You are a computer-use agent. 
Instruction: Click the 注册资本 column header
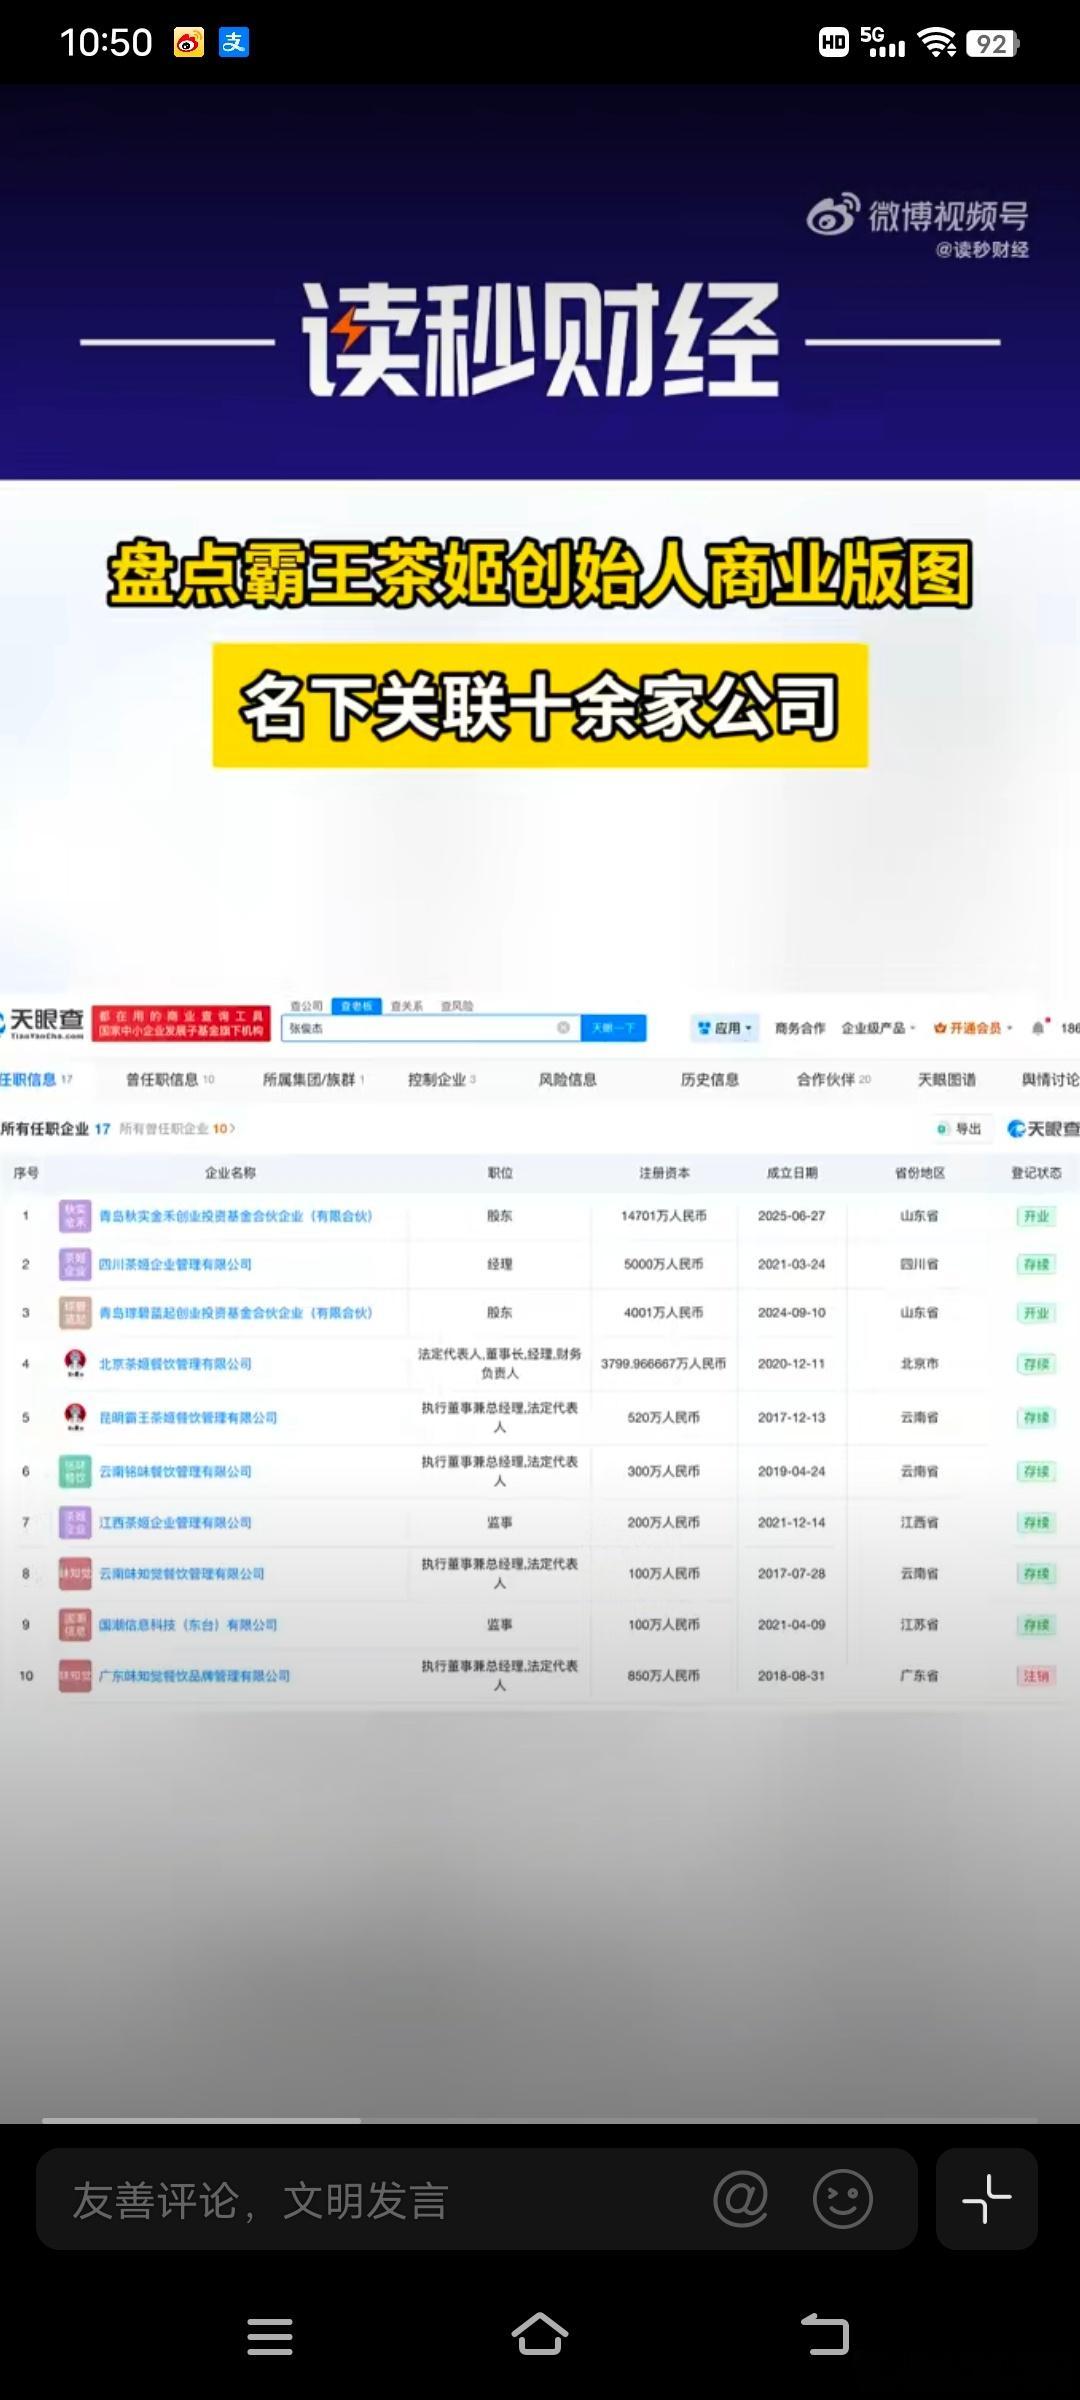click(664, 1172)
